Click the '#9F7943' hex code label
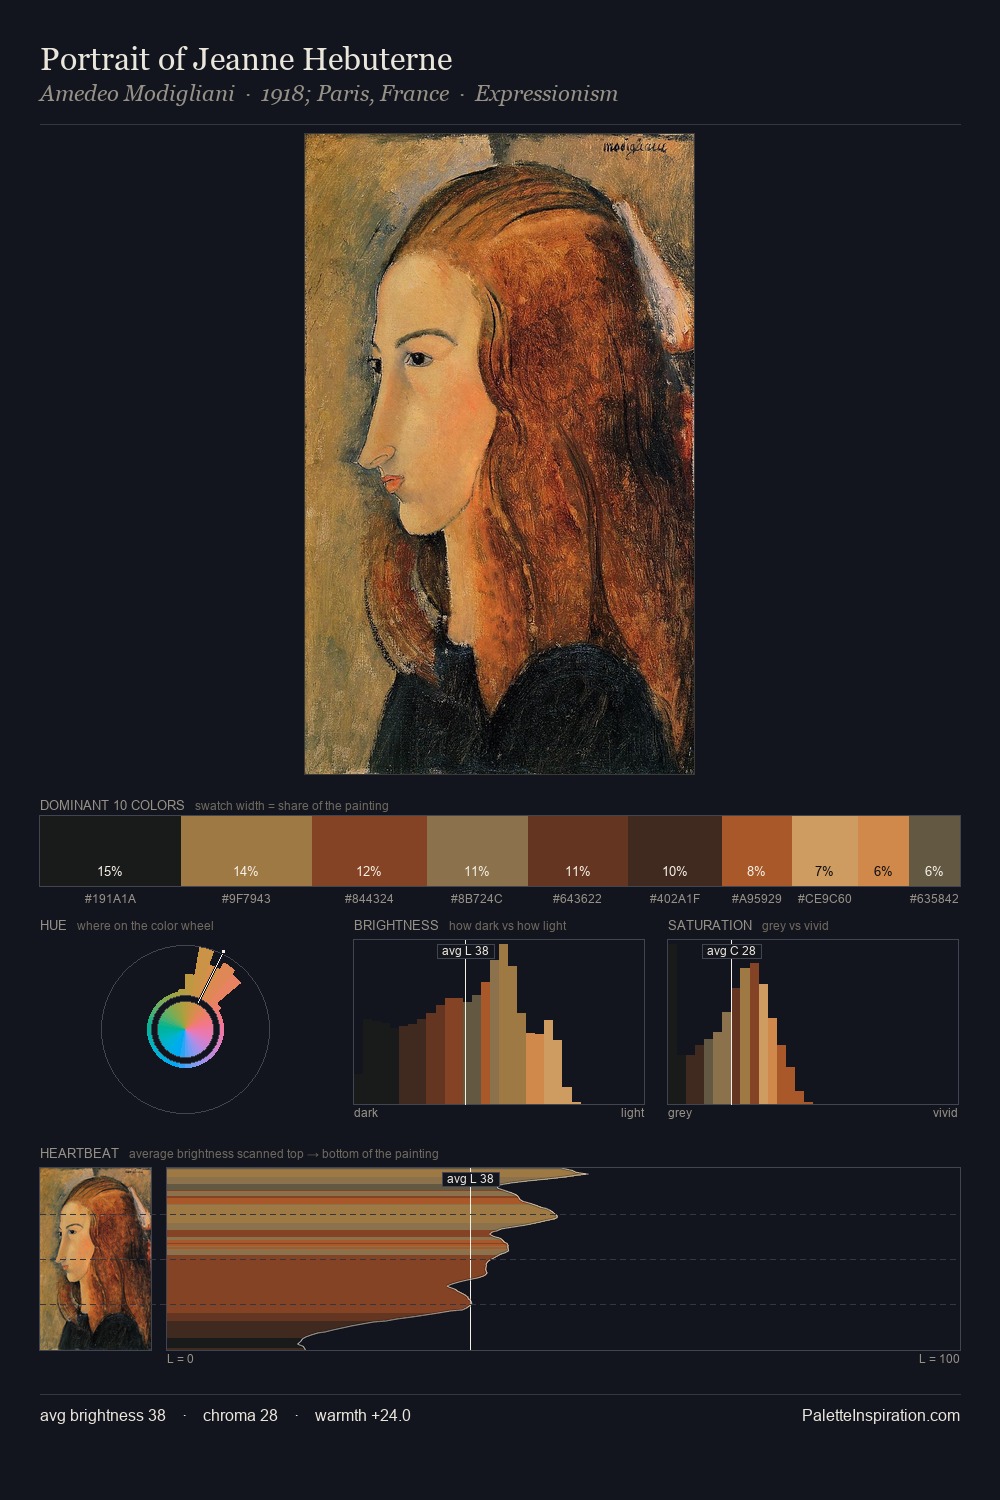1000x1500 pixels. [246, 899]
